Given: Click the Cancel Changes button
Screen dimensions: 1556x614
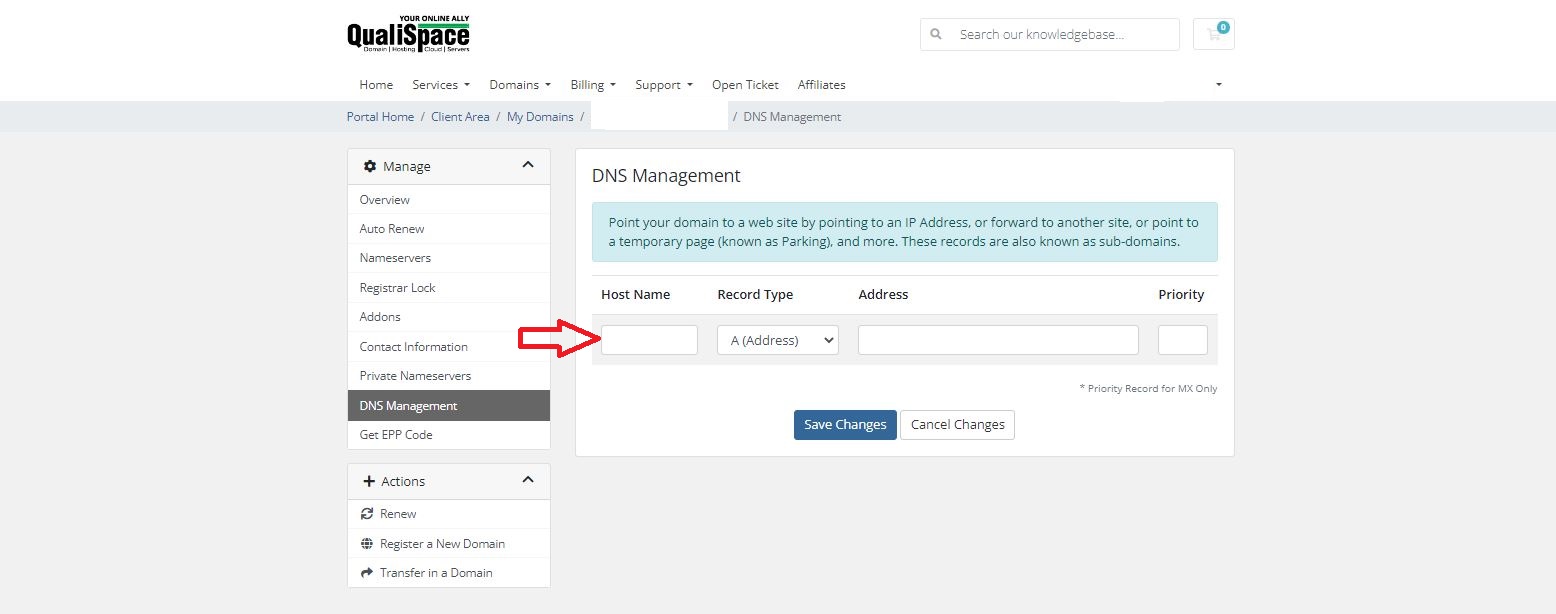Looking at the screenshot, I should [957, 424].
